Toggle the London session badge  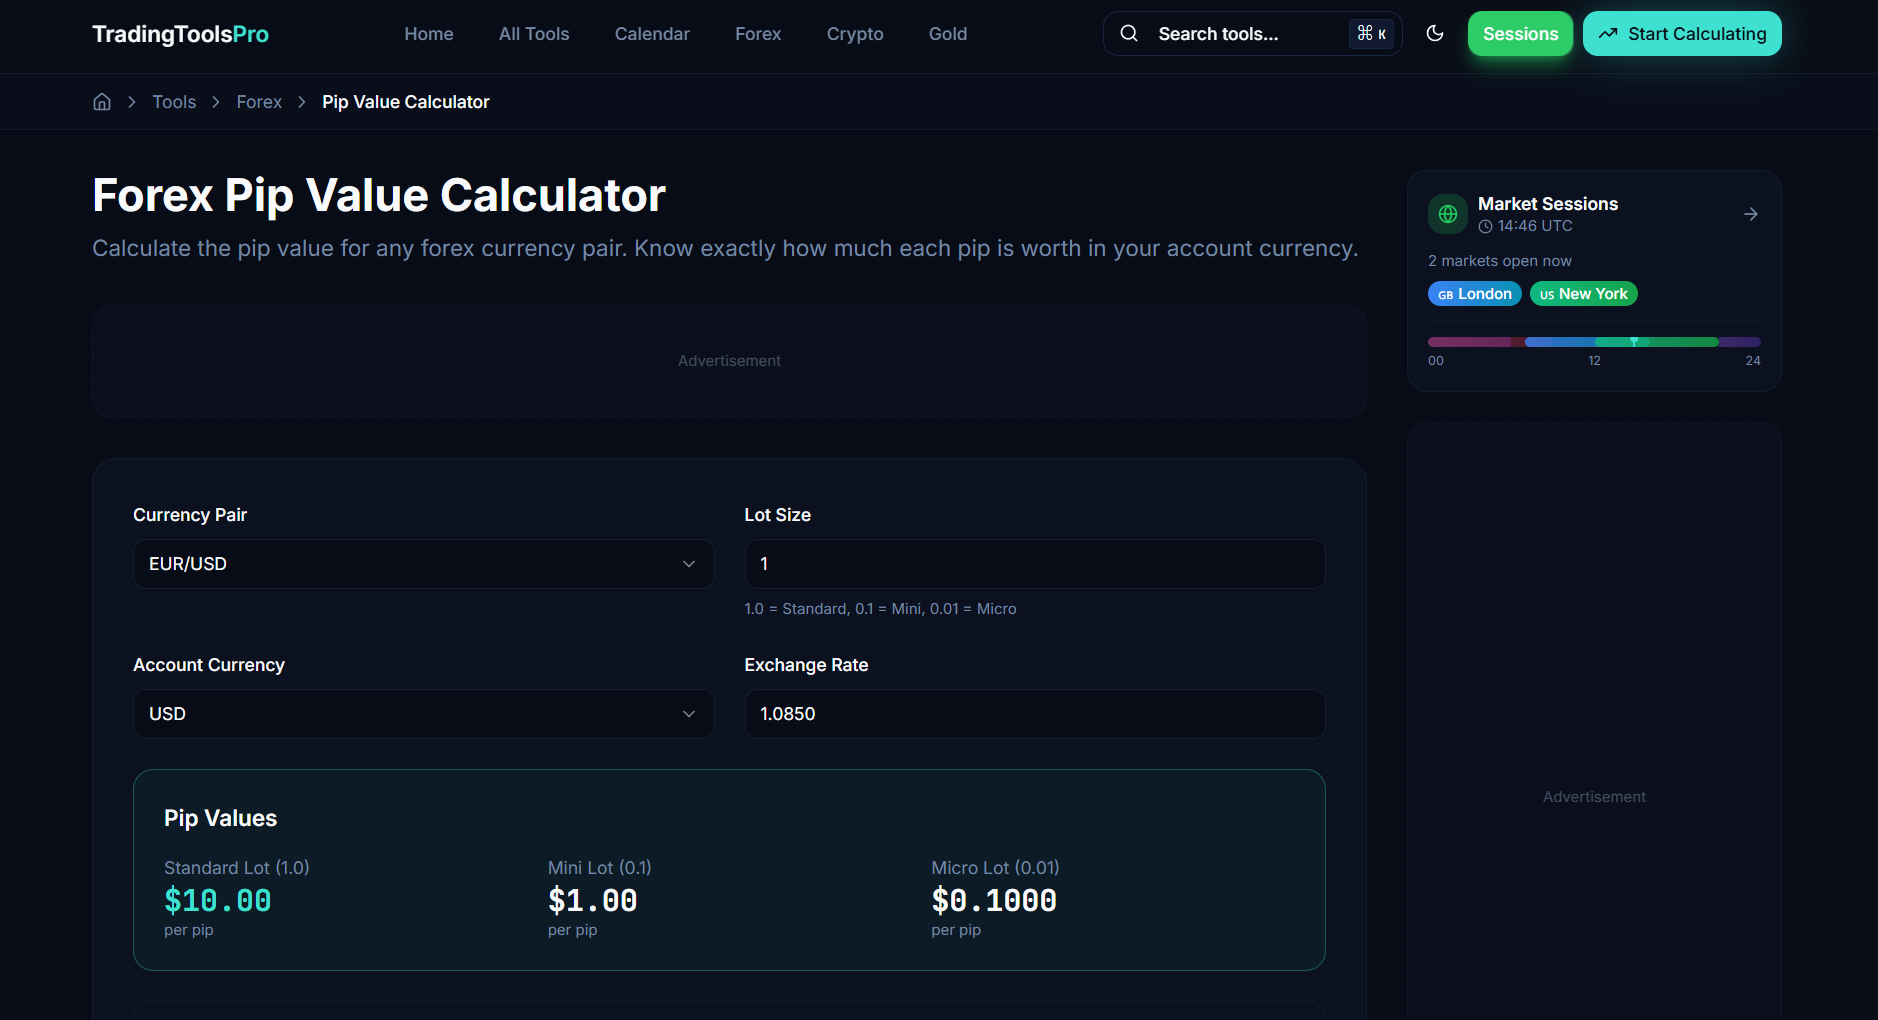click(x=1474, y=293)
